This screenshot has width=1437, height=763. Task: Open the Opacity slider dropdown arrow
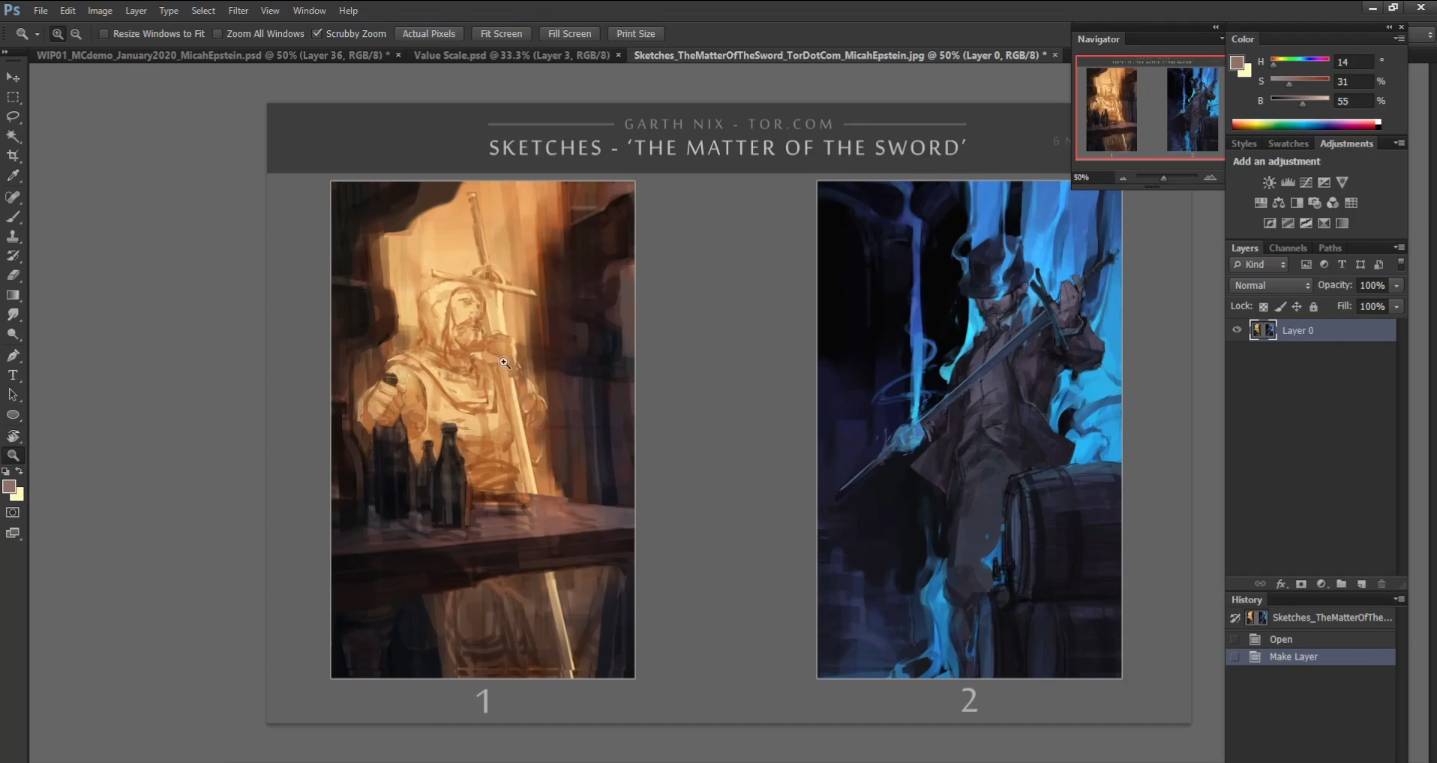pos(1396,285)
